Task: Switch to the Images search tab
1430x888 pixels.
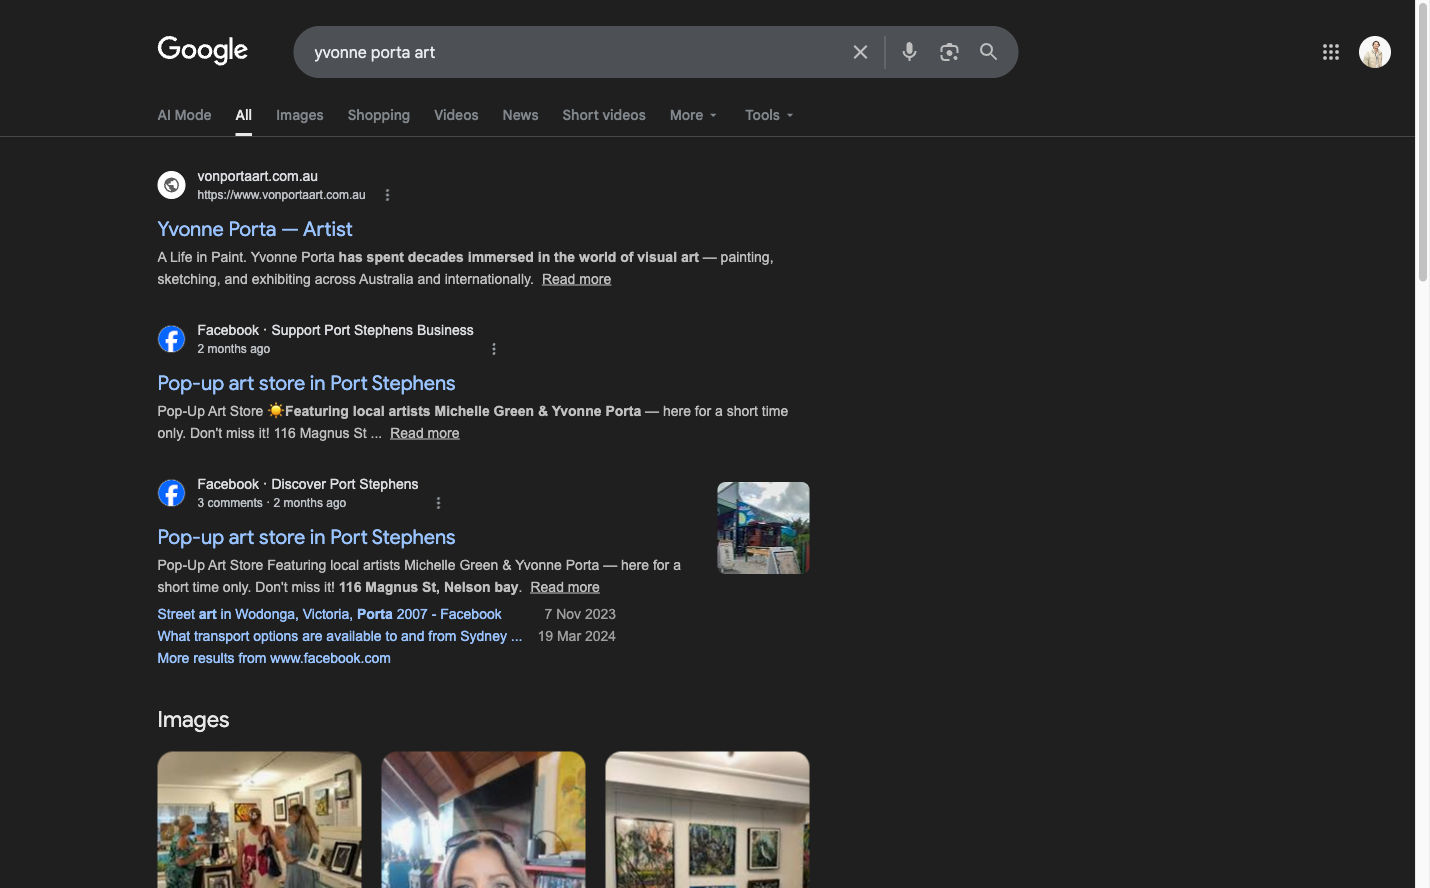Action: (x=299, y=115)
